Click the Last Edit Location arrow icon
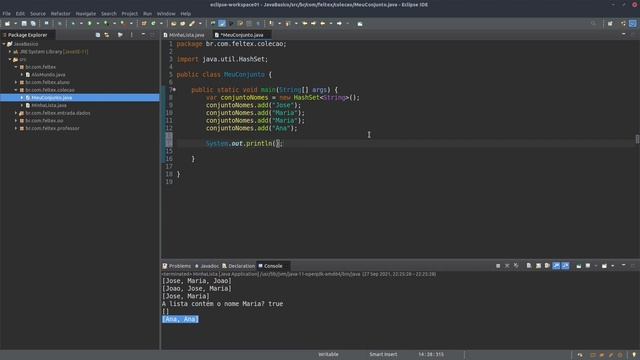This screenshot has width=640, height=360. point(304,24)
